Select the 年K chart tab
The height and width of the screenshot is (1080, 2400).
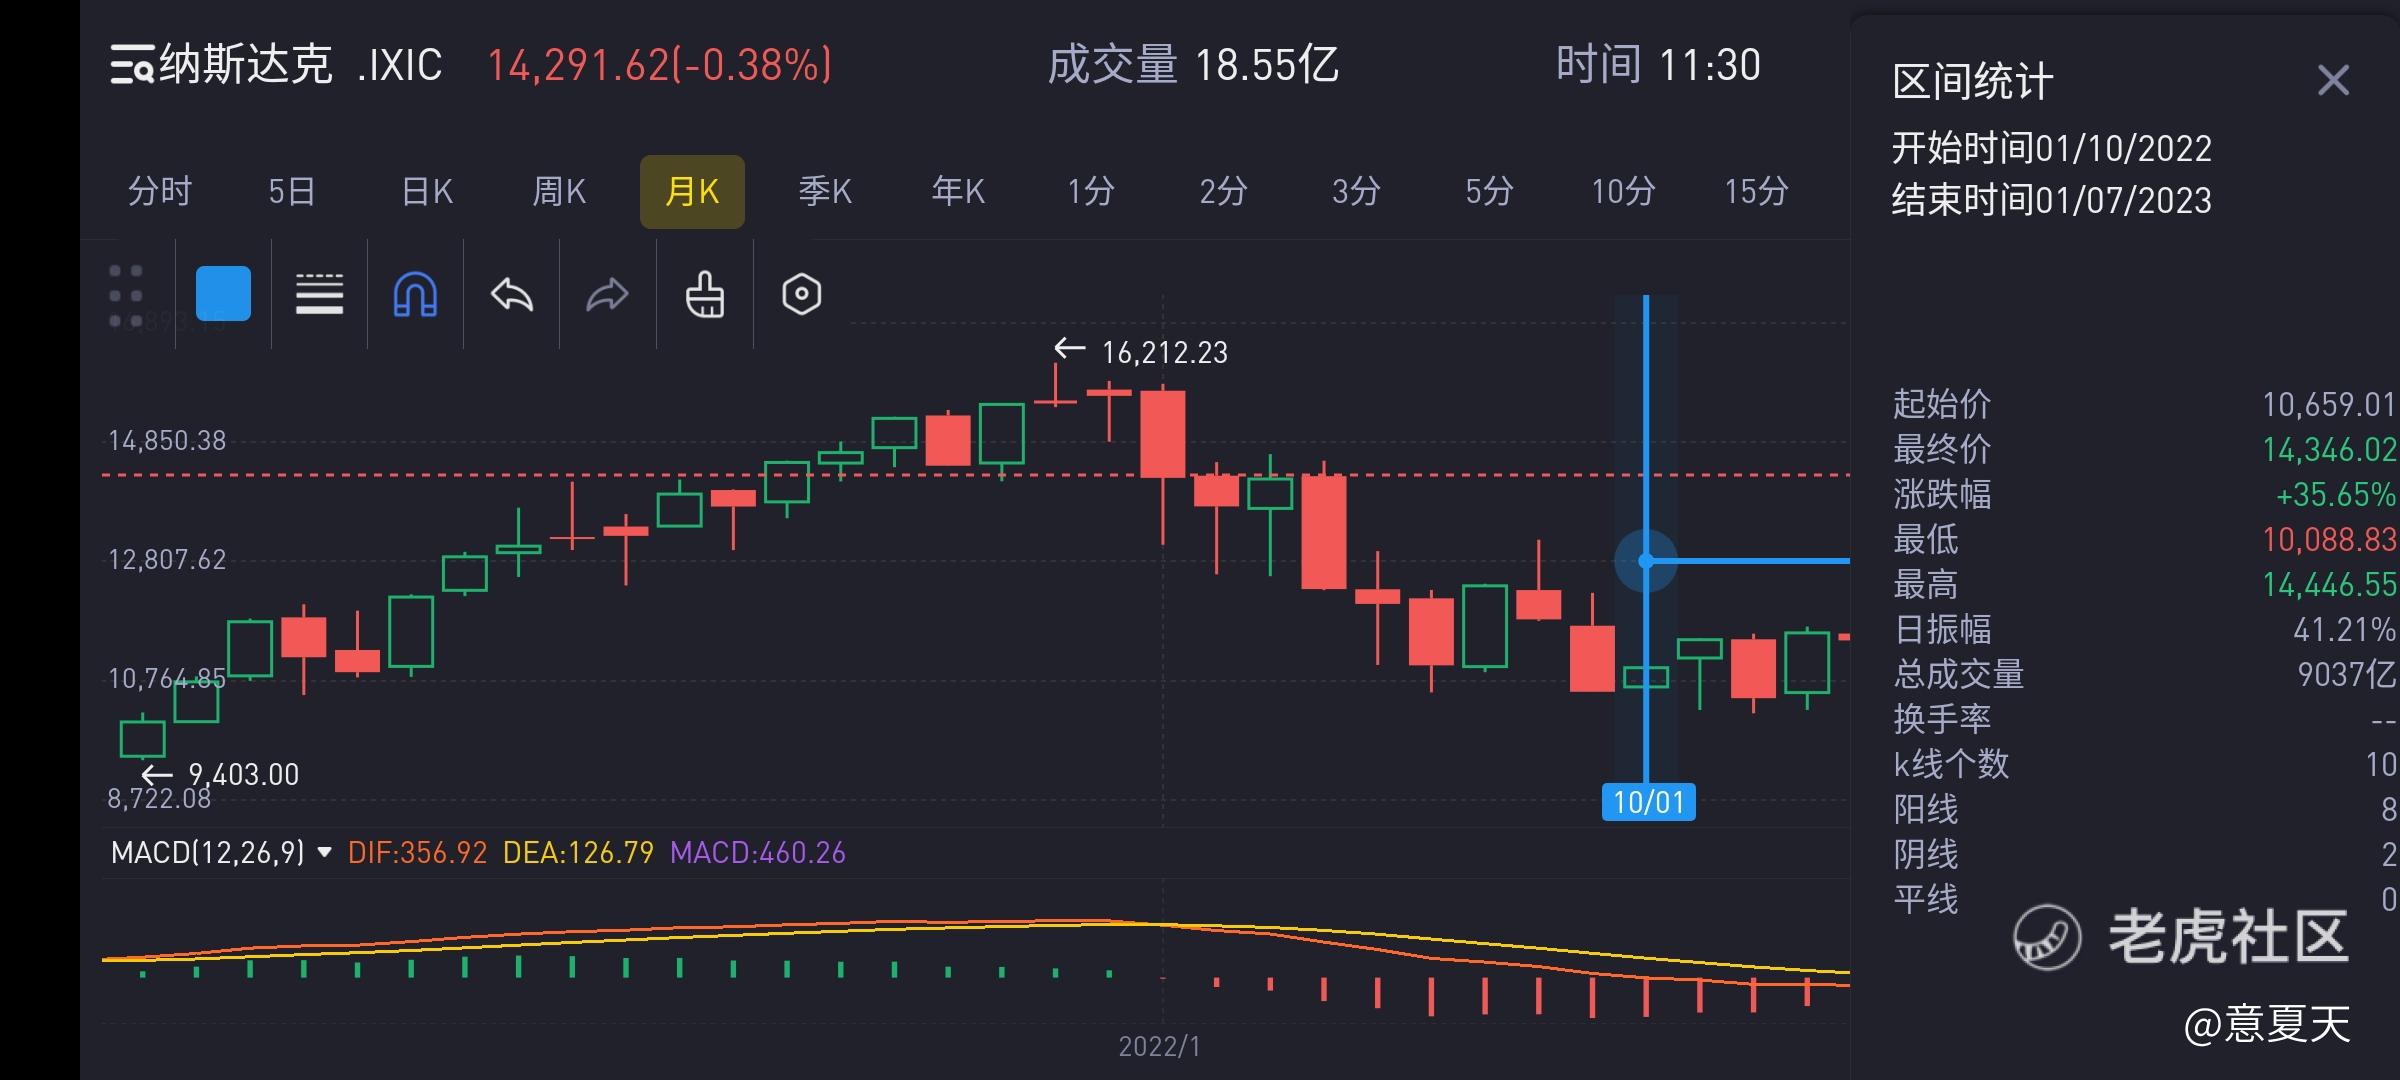[958, 191]
